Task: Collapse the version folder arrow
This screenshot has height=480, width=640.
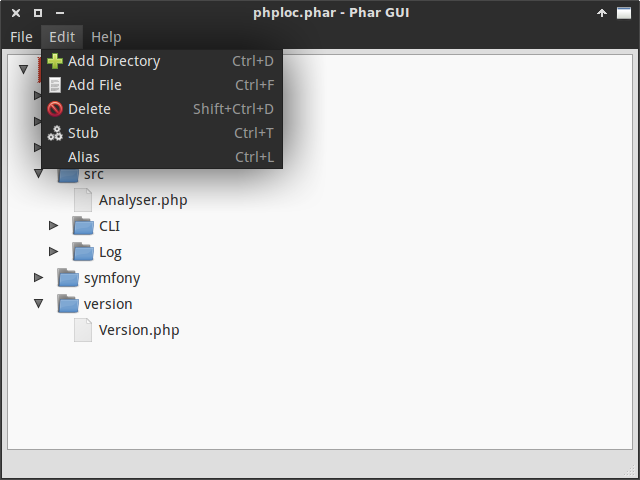Action: click(38, 304)
